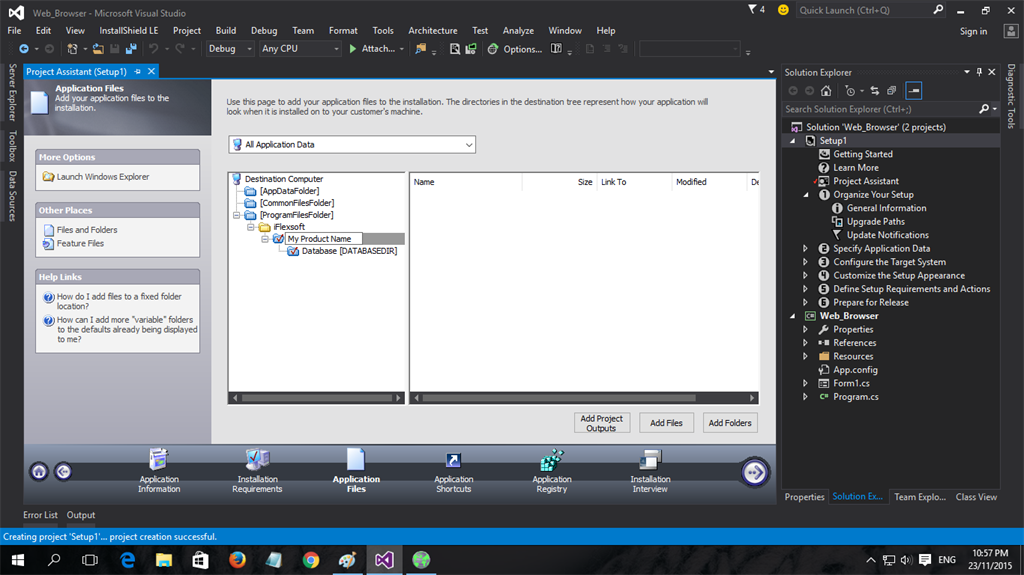1024x575 pixels.
Task: Expand Prepare for Release node
Action: point(806,303)
